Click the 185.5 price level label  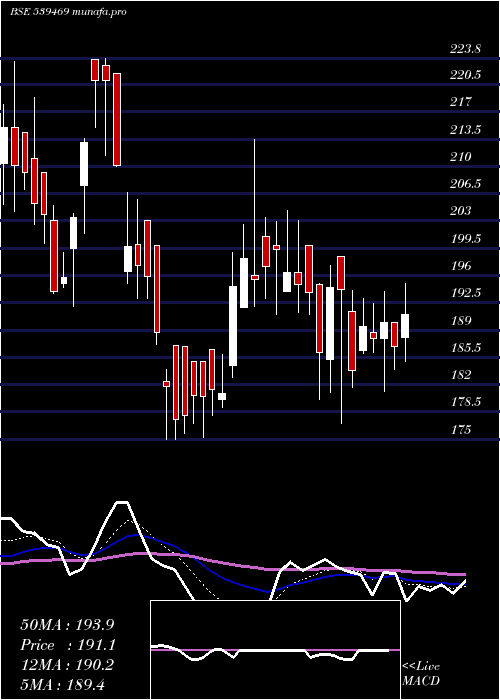point(465,347)
